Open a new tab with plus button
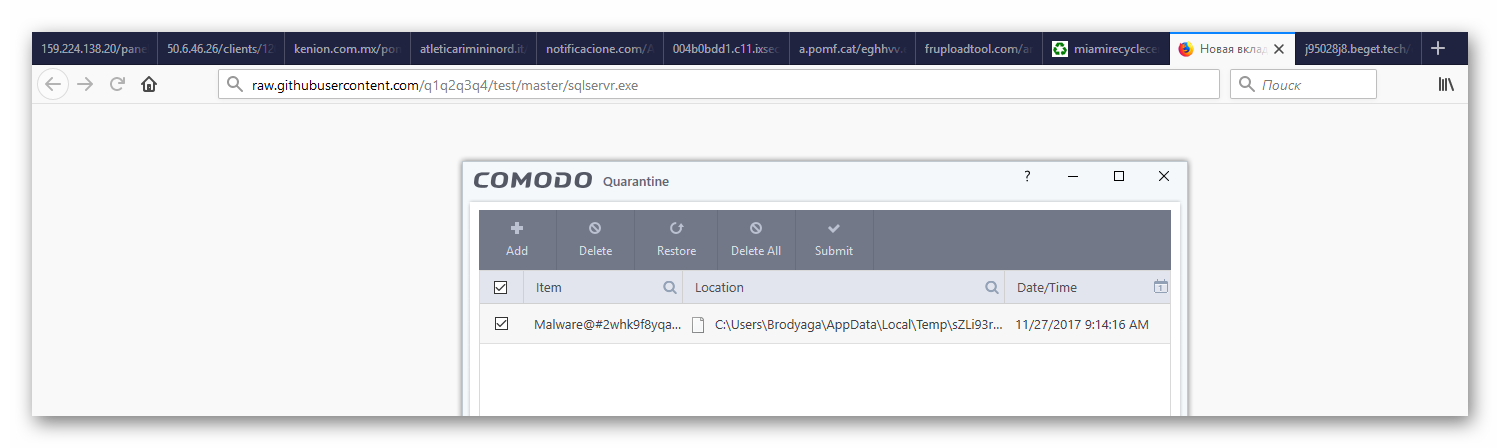The height and width of the screenshot is (448, 1500). [1438, 48]
